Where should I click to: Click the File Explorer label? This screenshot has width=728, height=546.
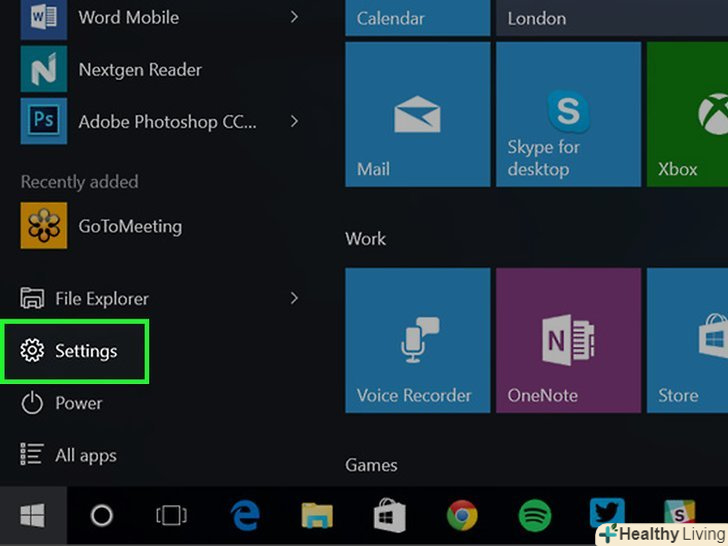pyautogui.click(x=102, y=299)
